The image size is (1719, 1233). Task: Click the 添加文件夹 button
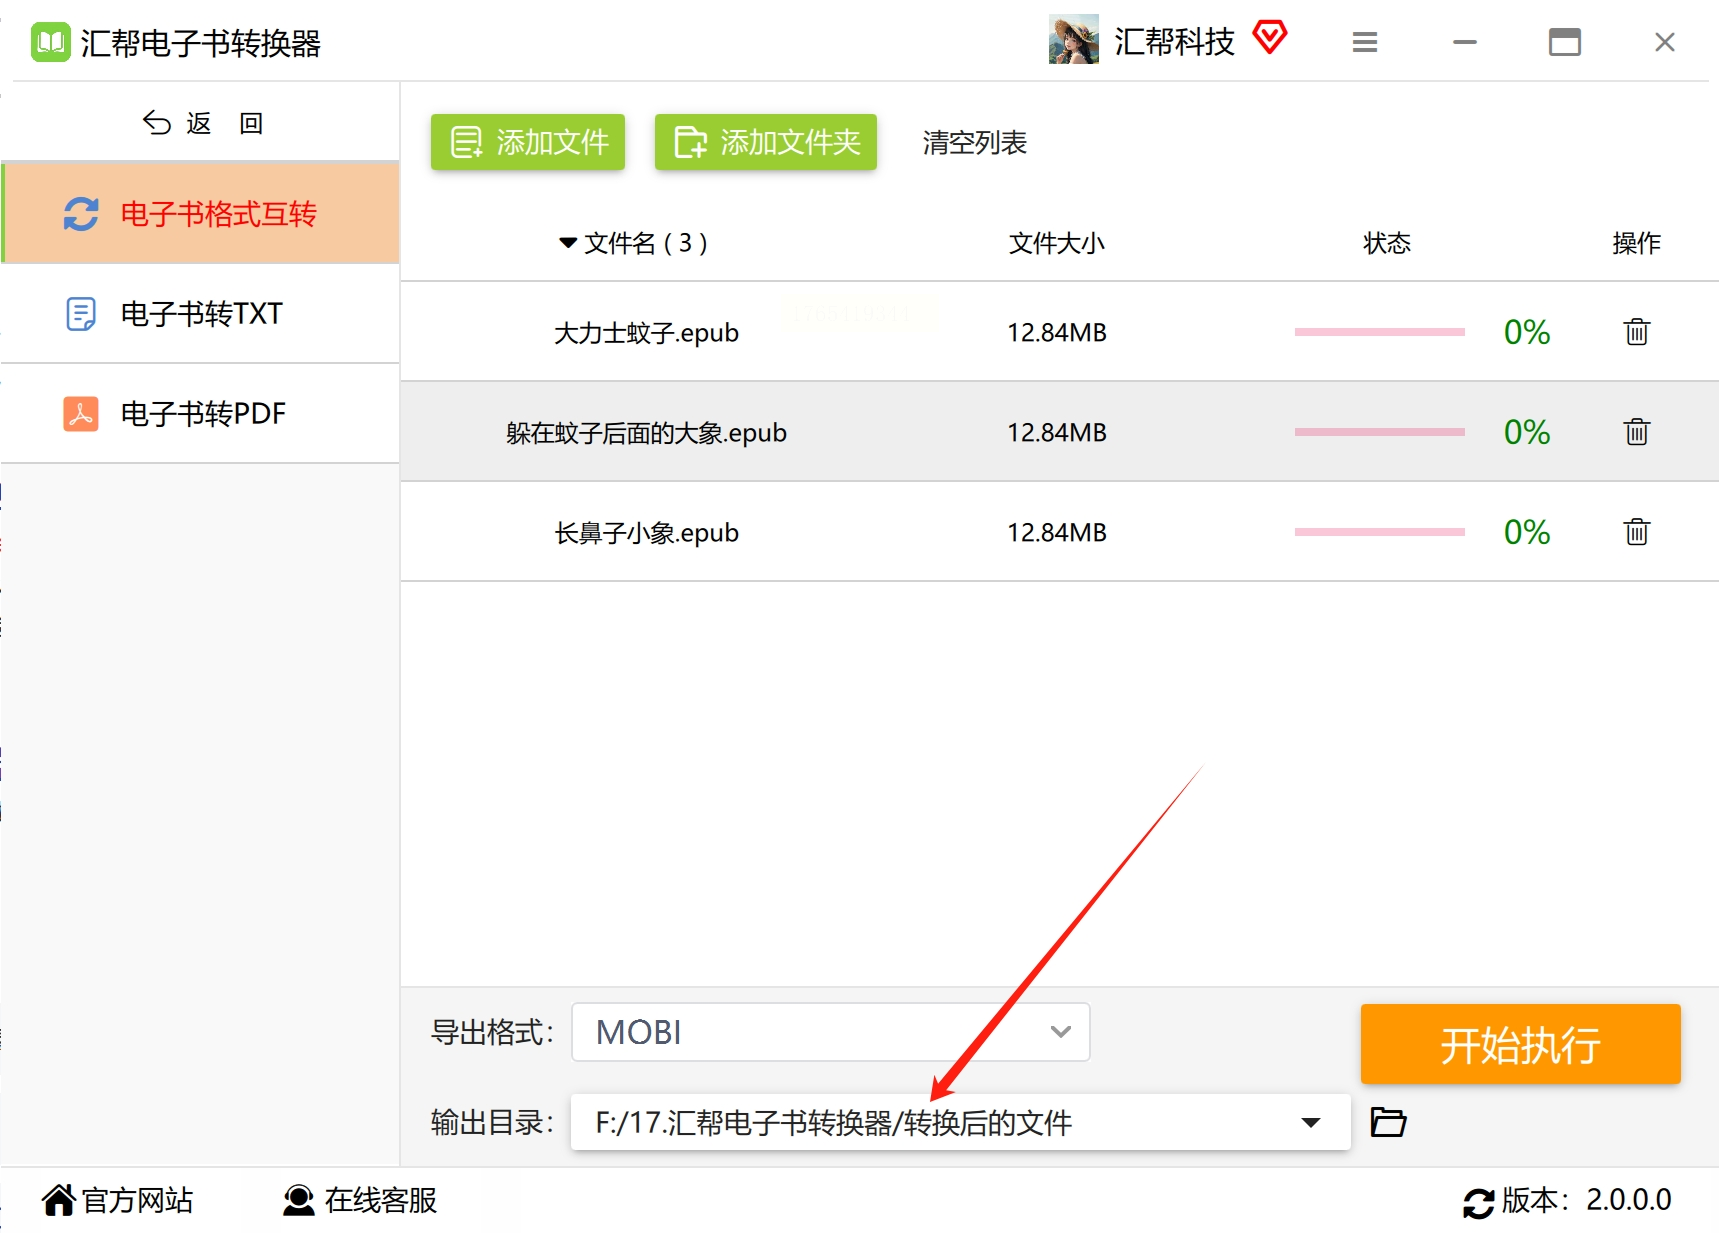[766, 142]
